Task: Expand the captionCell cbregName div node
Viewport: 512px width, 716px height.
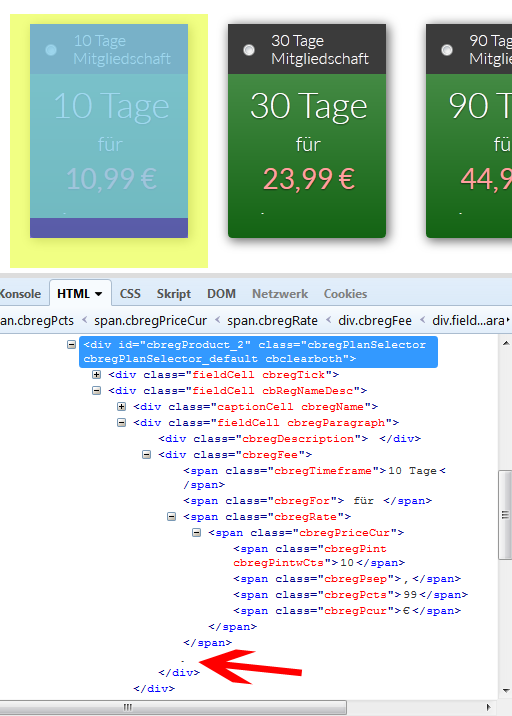Action: (x=121, y=406)
